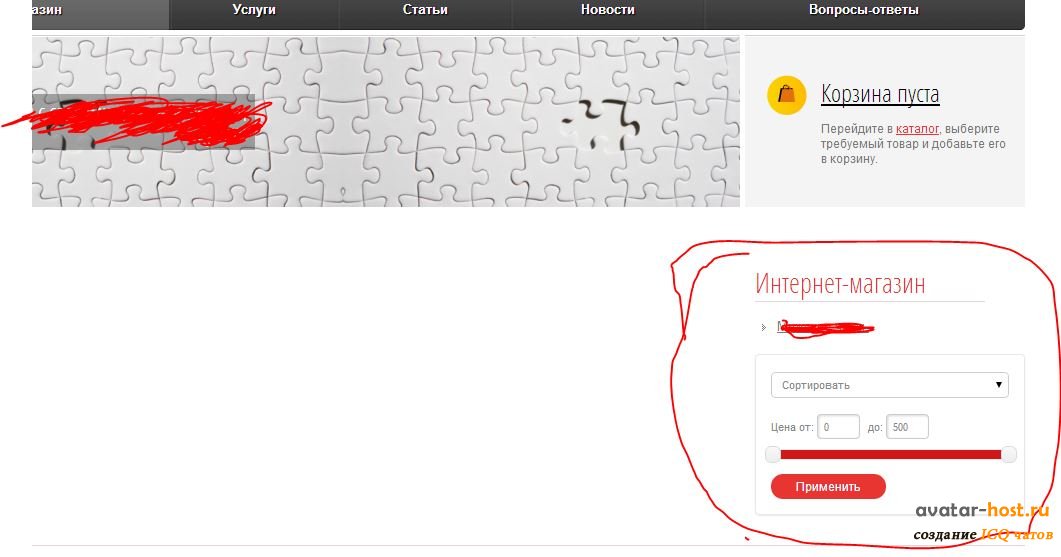The image size is (1061, 557).
Task: Open the Новости navigation item
Action: point(608,10)
